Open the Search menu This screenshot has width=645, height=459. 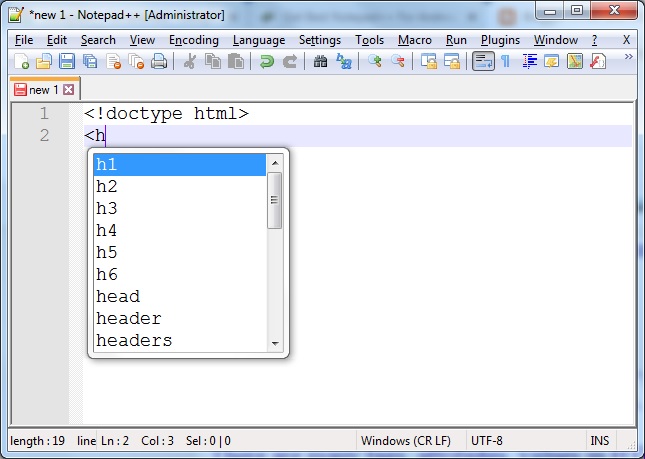pos(98,40)
